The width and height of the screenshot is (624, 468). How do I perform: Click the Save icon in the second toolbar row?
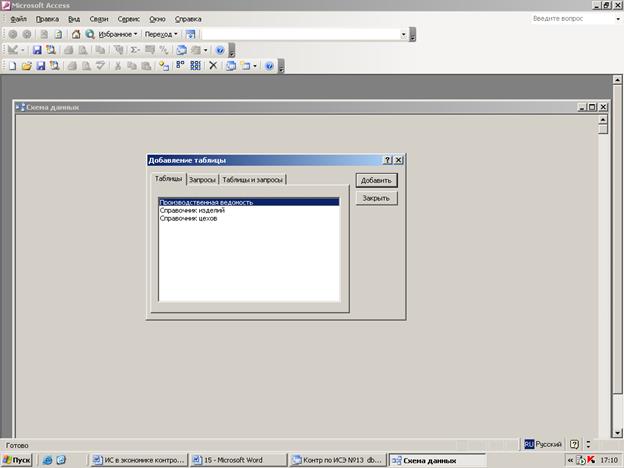click(x=37, y=50)
